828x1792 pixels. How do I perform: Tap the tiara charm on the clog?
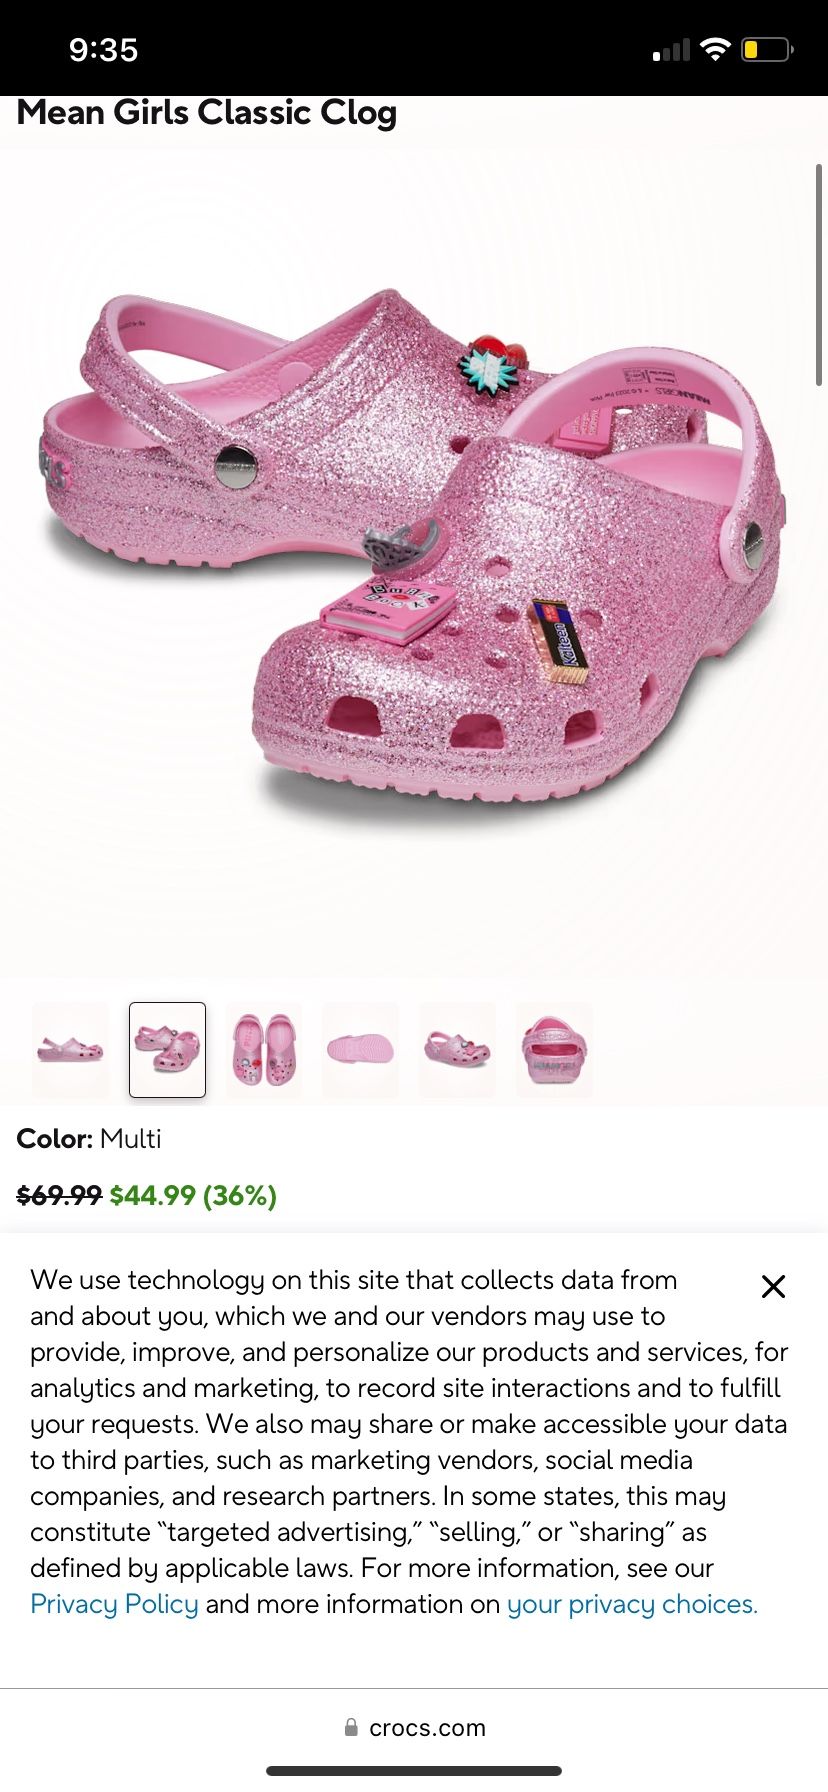400,542
